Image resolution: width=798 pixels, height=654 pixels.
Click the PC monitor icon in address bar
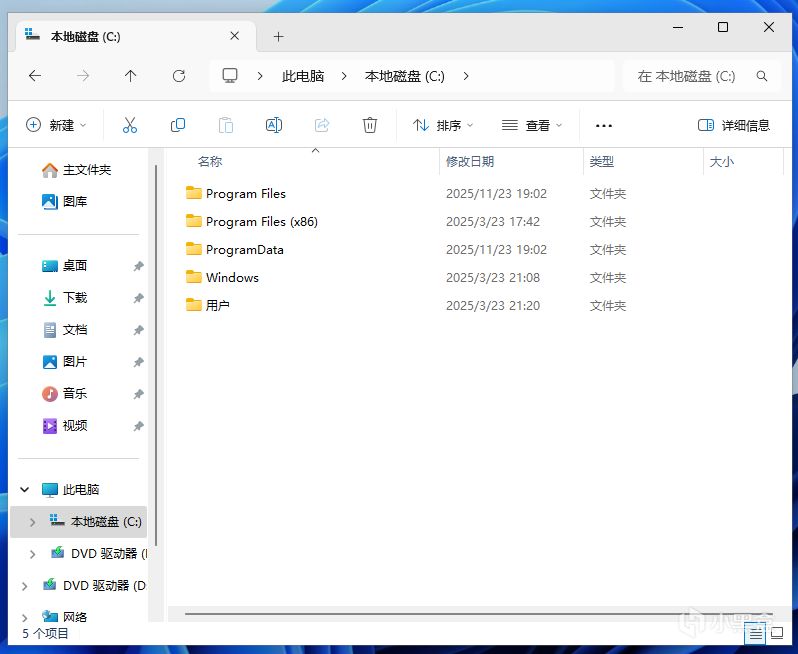pyautogui.click(x=230, y=76)
